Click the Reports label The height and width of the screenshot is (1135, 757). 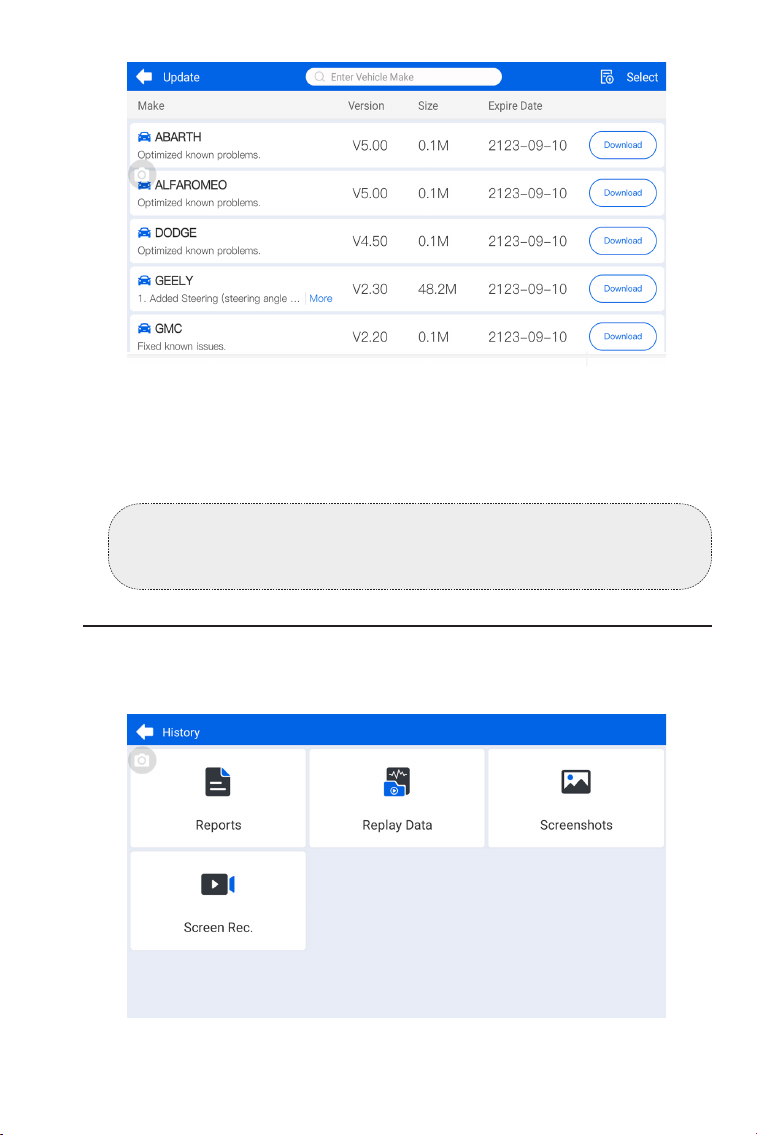(x=218, y=825)
